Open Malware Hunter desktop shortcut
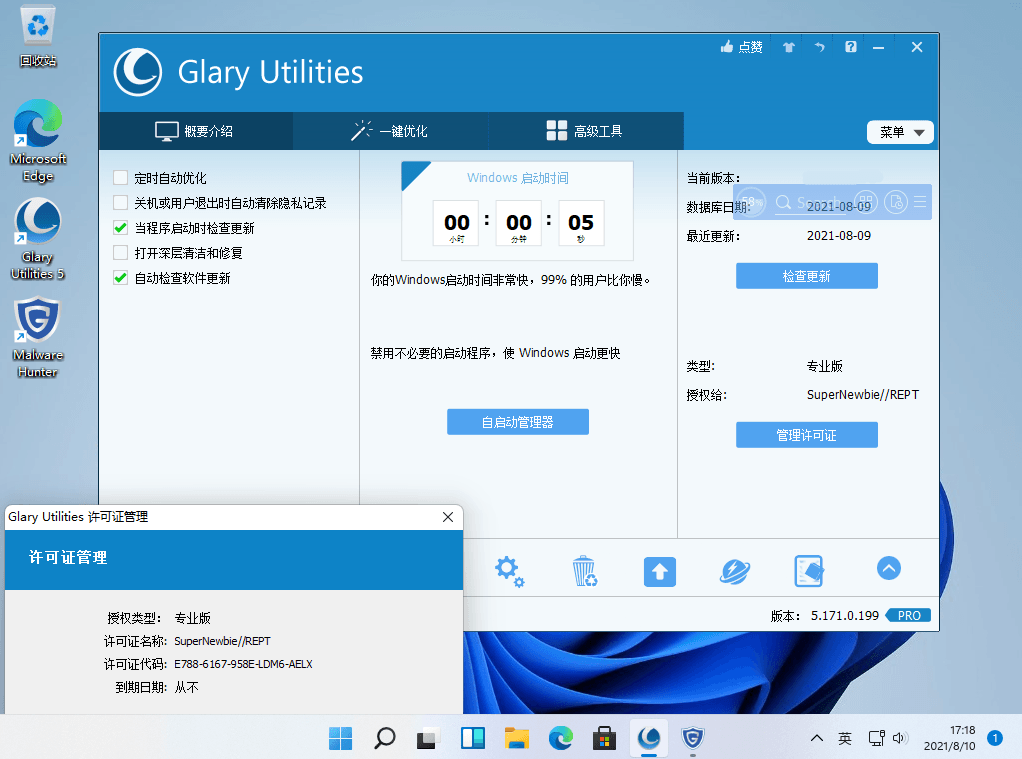The width and height of the screenshot is (1022, 759). tap(38, 337)
